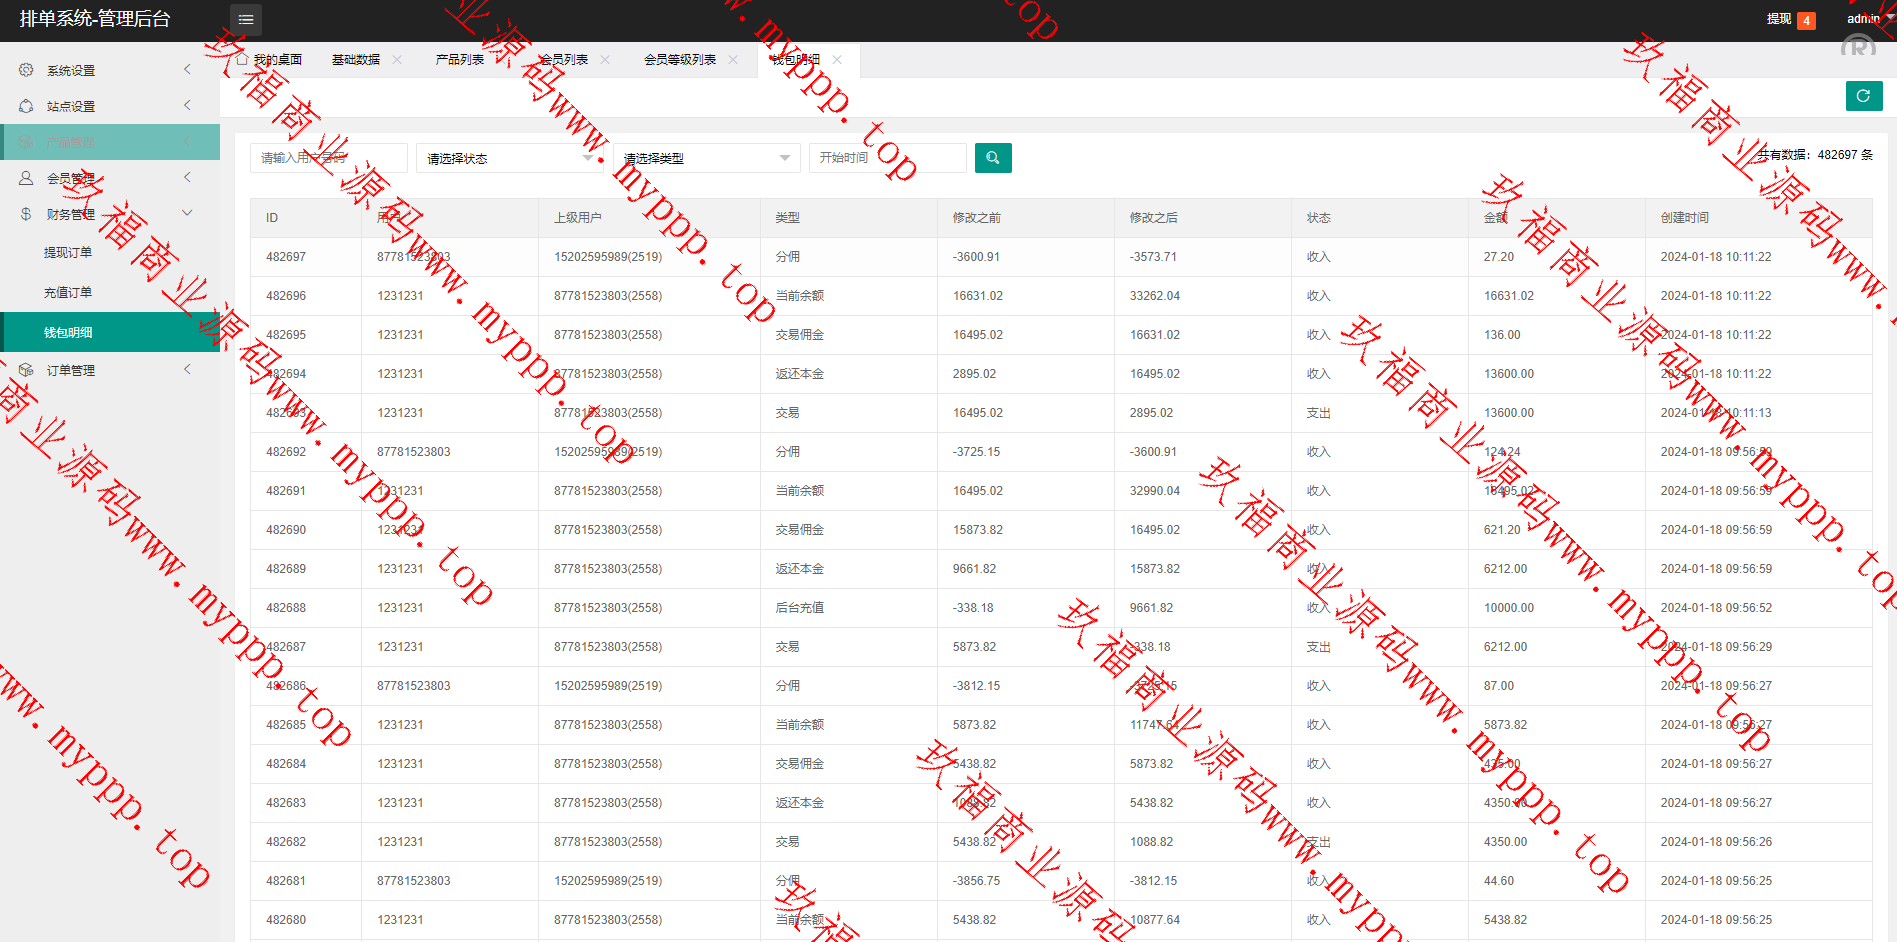Click the username search input field

click(328, 158)
